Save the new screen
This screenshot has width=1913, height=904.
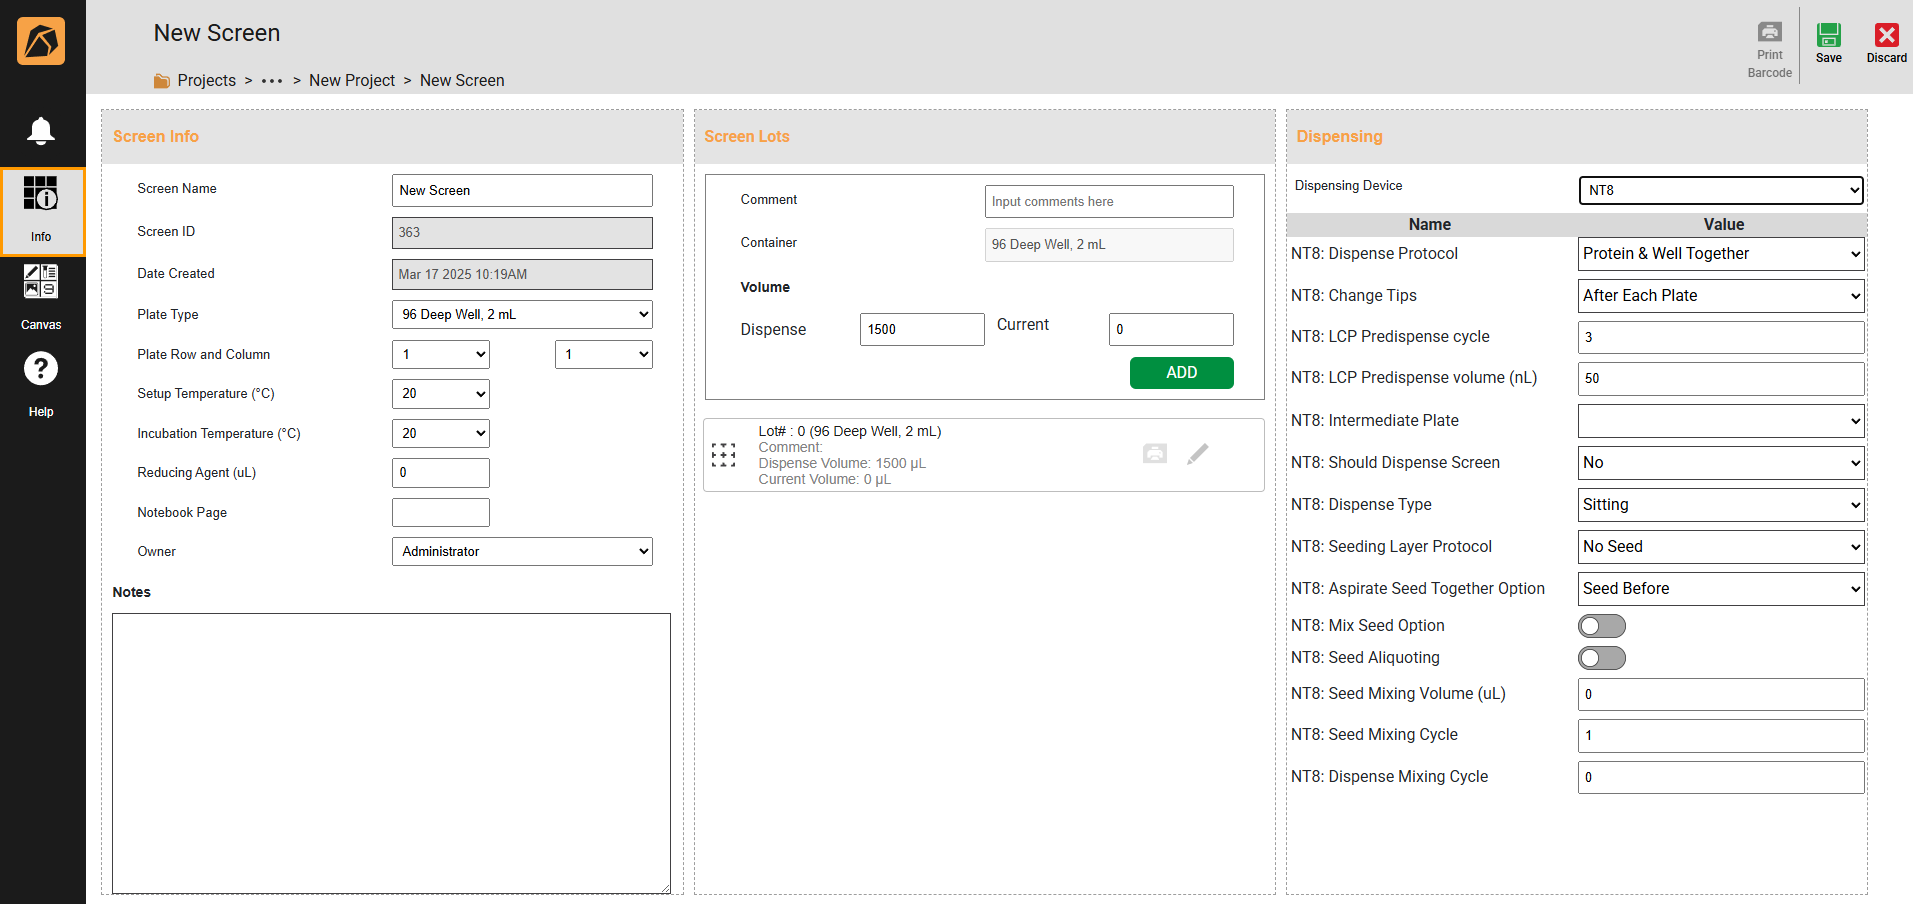pos(1829,43)
